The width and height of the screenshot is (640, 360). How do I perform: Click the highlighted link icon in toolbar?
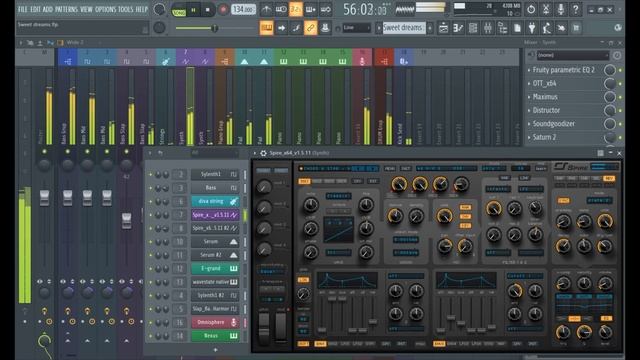311,28
